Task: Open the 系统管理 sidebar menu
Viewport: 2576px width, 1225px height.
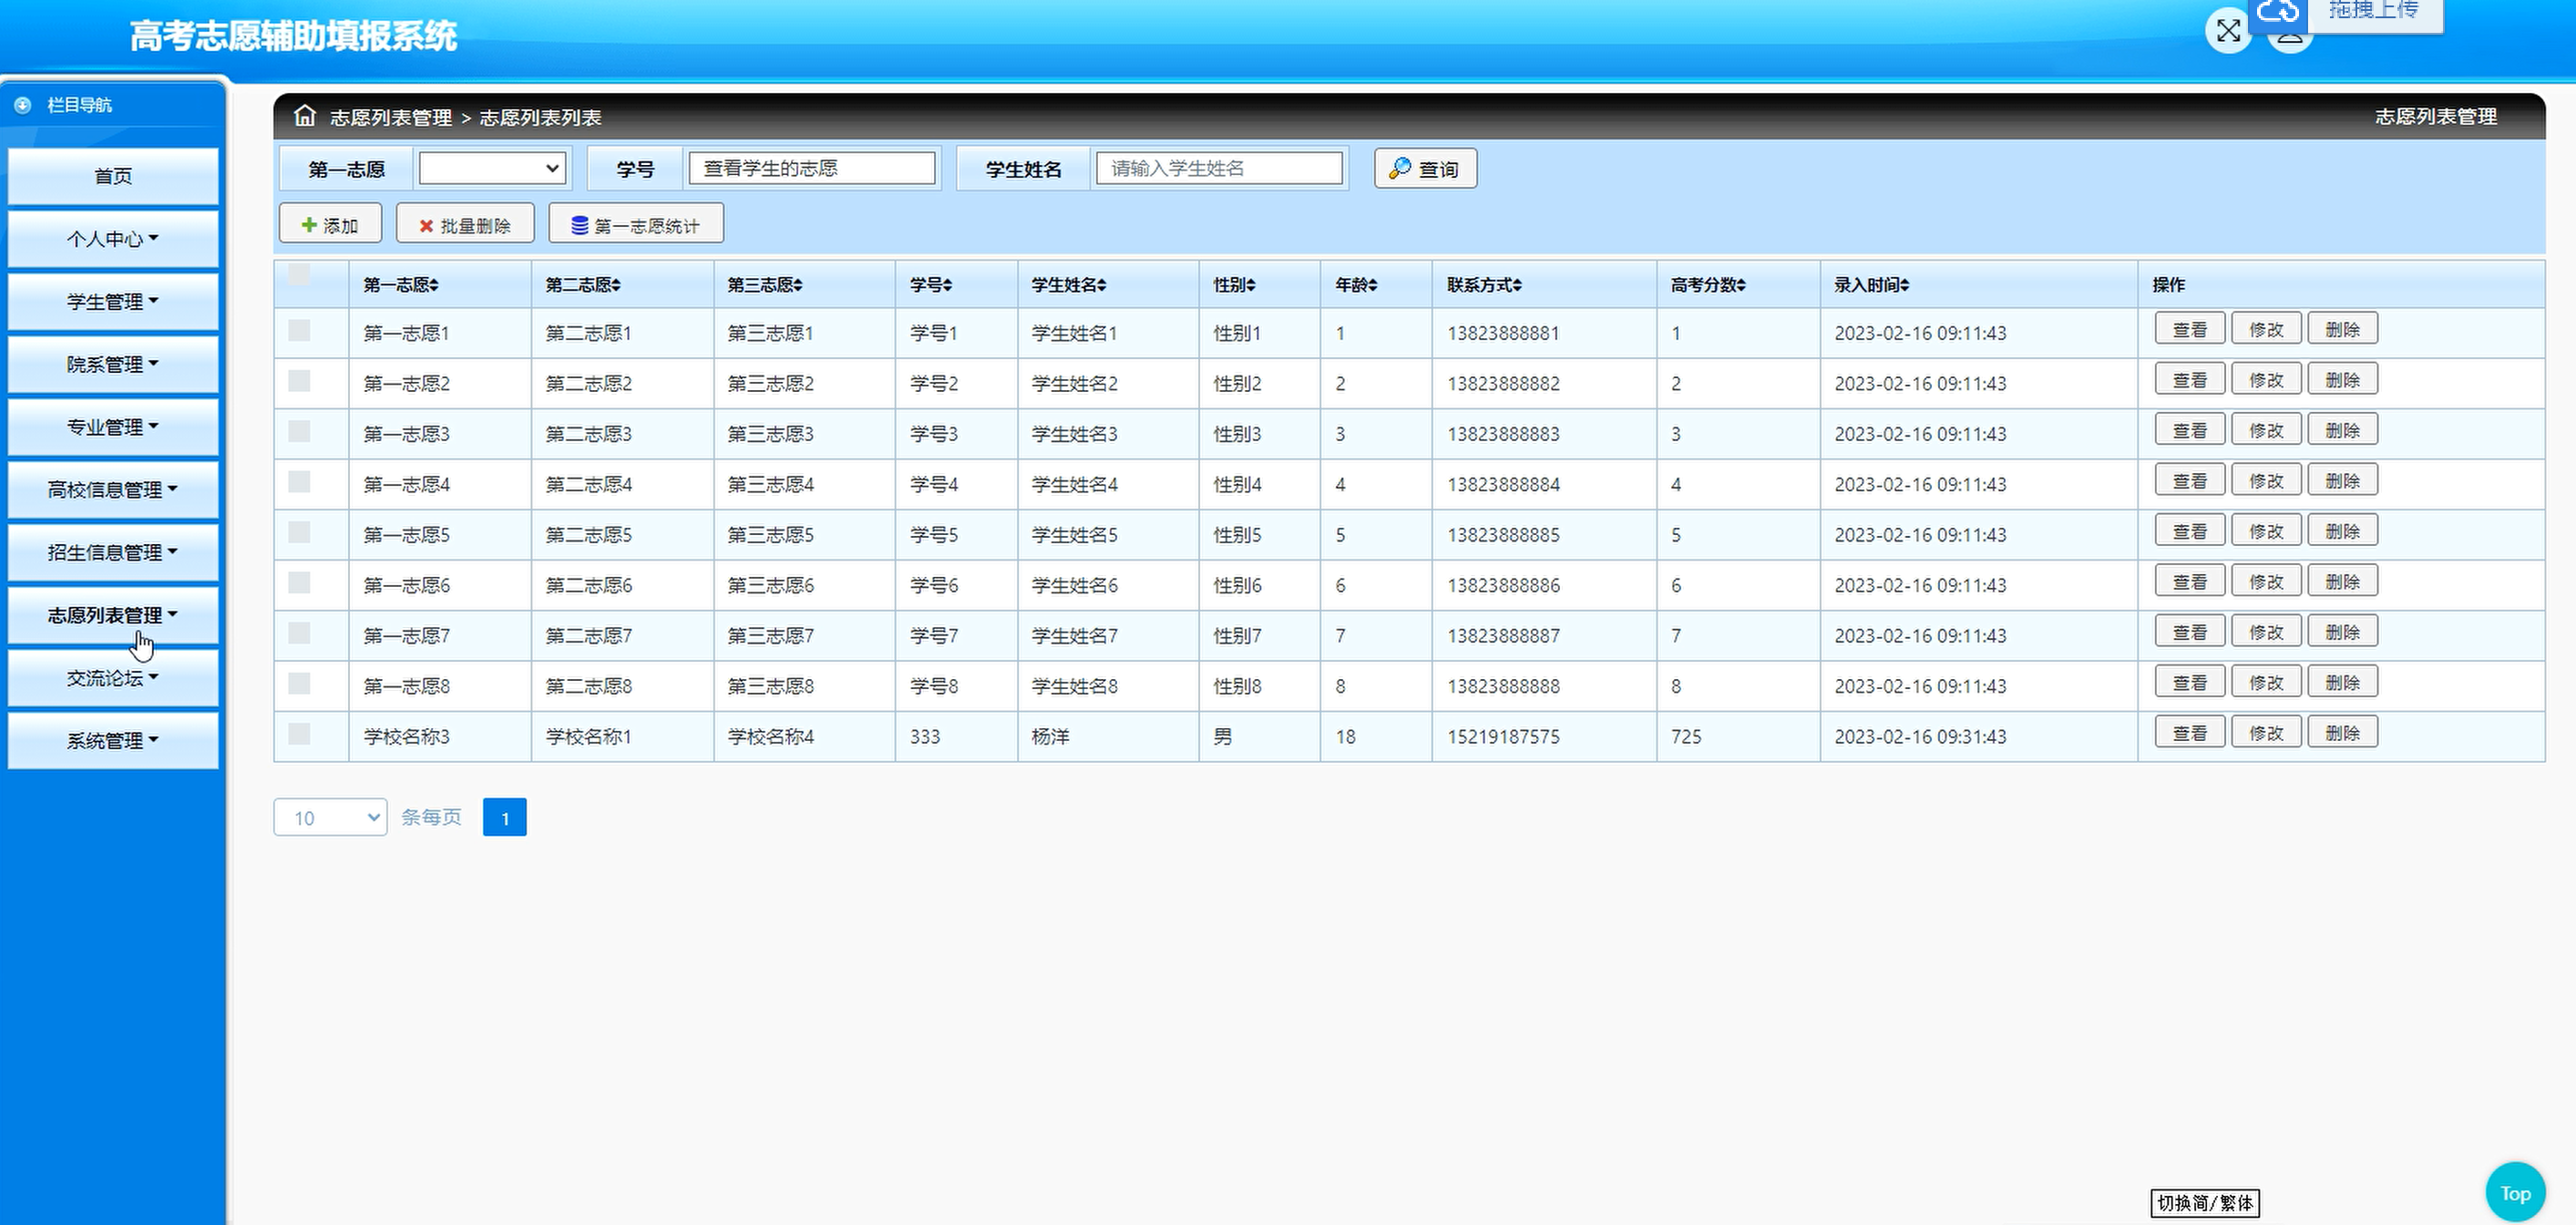Action: click(x=113, y=741)
